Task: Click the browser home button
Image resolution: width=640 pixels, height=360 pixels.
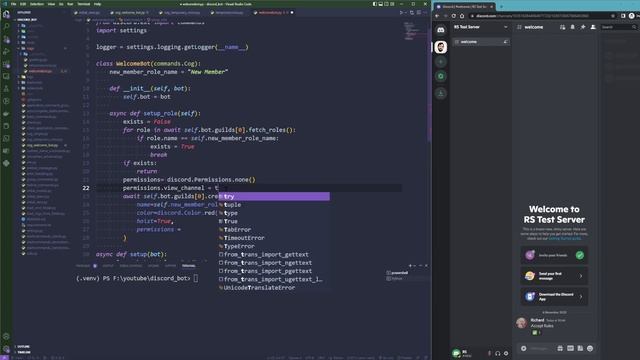Action: pos(462,16)
